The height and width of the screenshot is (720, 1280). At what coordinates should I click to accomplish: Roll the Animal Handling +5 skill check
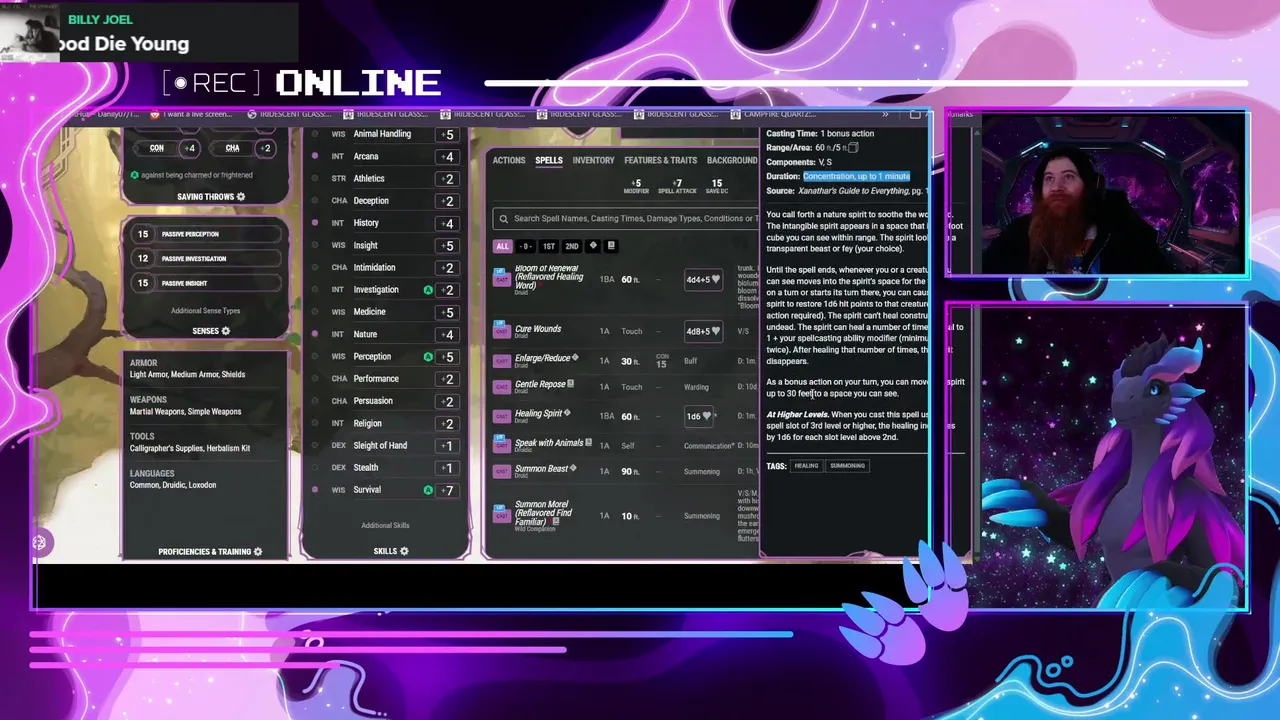coord(448,135)
